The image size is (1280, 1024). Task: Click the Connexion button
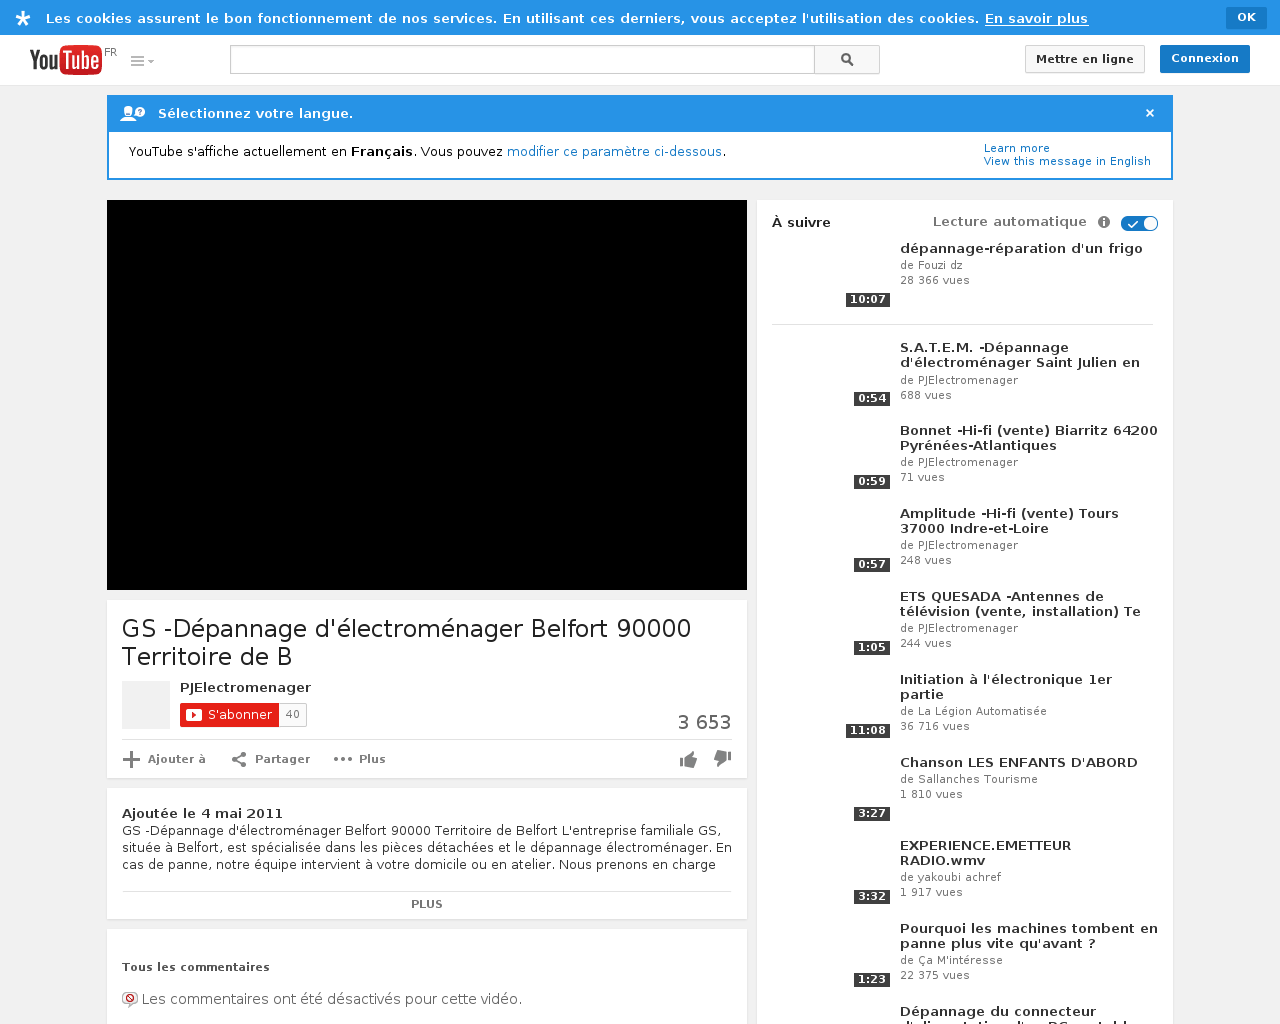1205,58
